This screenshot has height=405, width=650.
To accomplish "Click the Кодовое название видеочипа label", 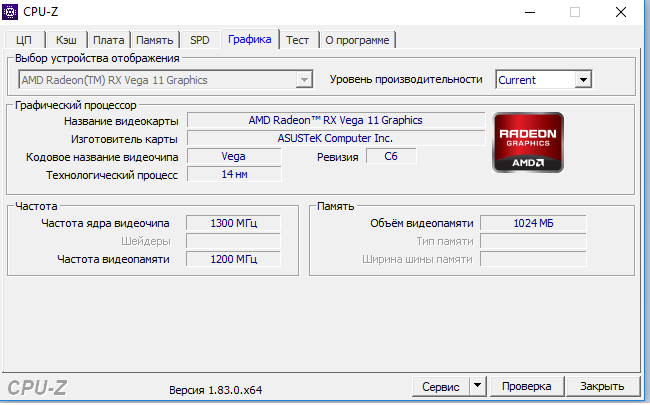I will (x=102, y=157).
